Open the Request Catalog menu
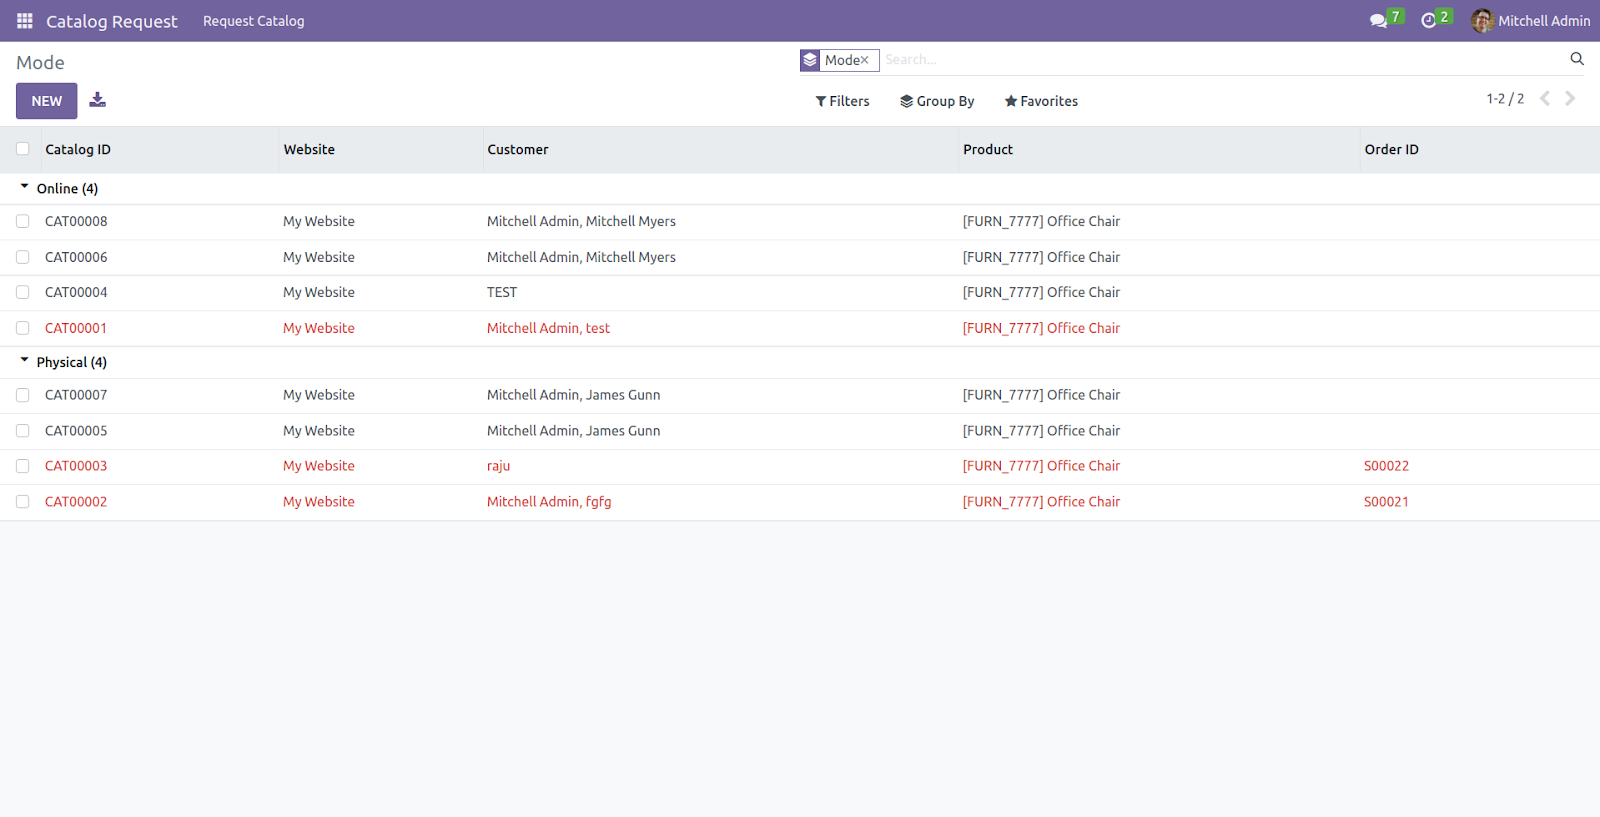The height and width of the screenshot is (817, 1600). tap(254, 21)
